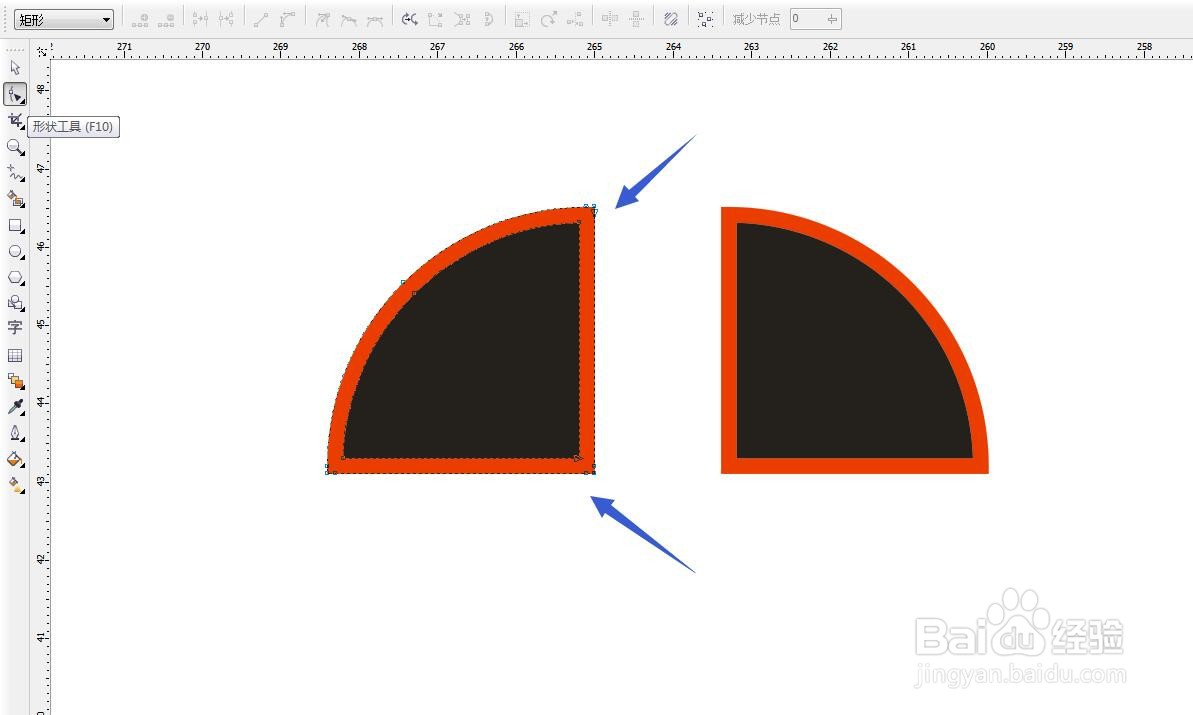Viewport: 1193px width, 715px height.
Task: Click the Break Curve icon
Action: coord(226,19)
